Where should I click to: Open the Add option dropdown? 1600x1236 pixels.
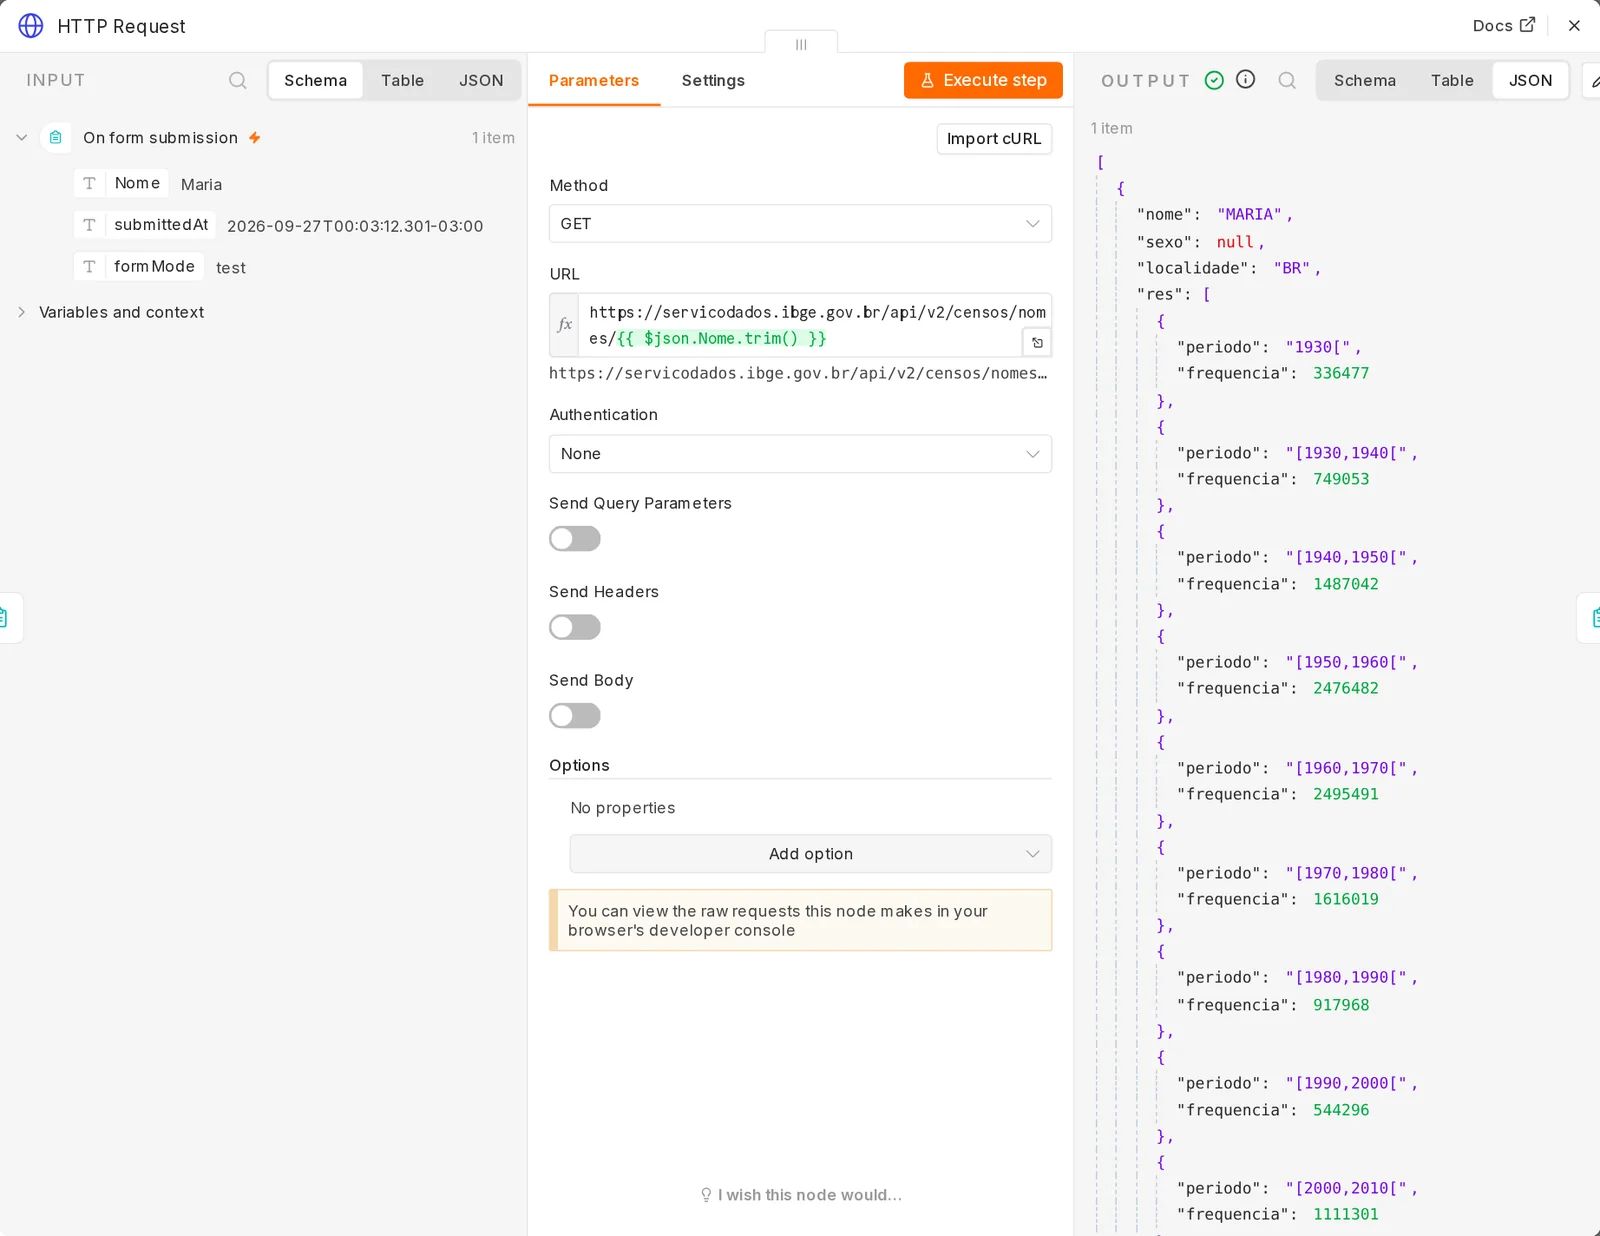[x=811, y=854]
